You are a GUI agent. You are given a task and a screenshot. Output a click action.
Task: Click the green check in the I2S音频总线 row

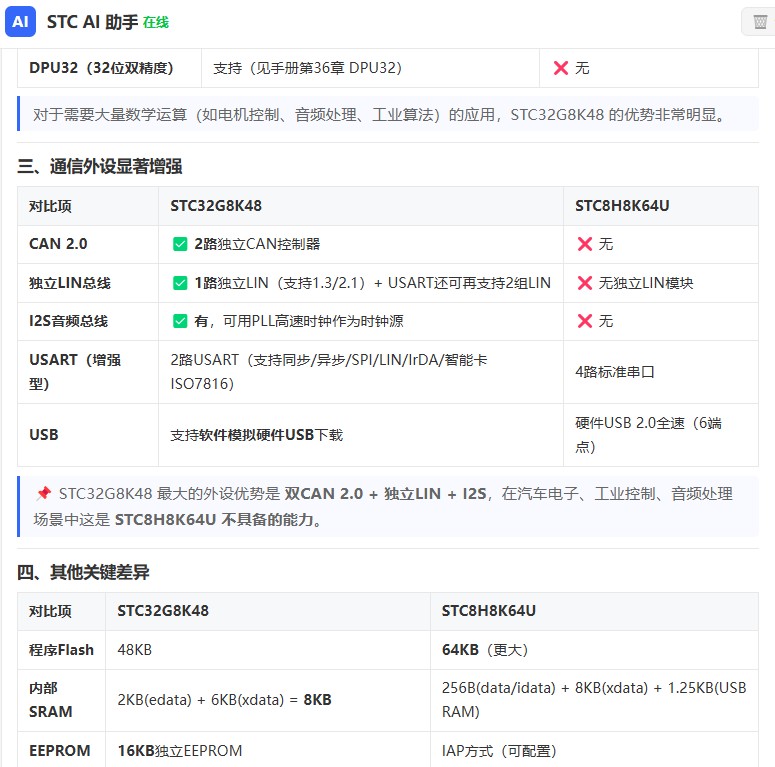point(180,321)
